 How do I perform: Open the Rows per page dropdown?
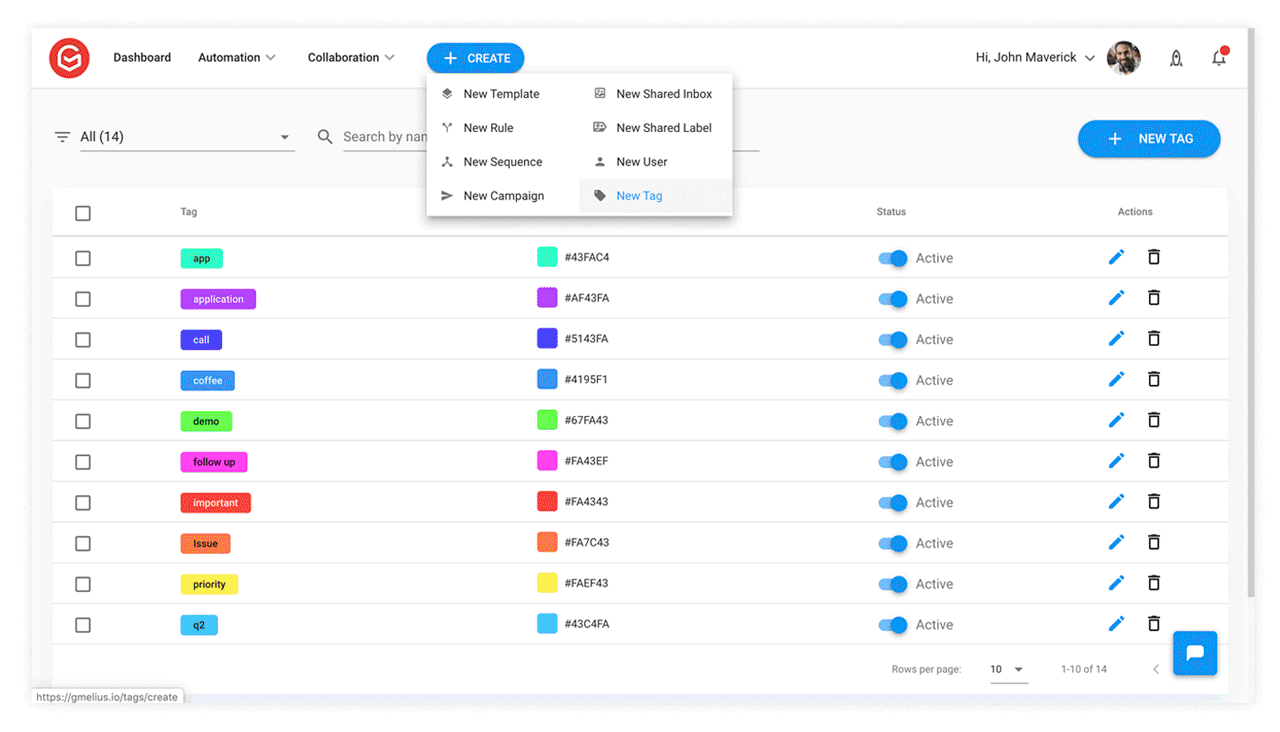click(x=1009, y=669)
